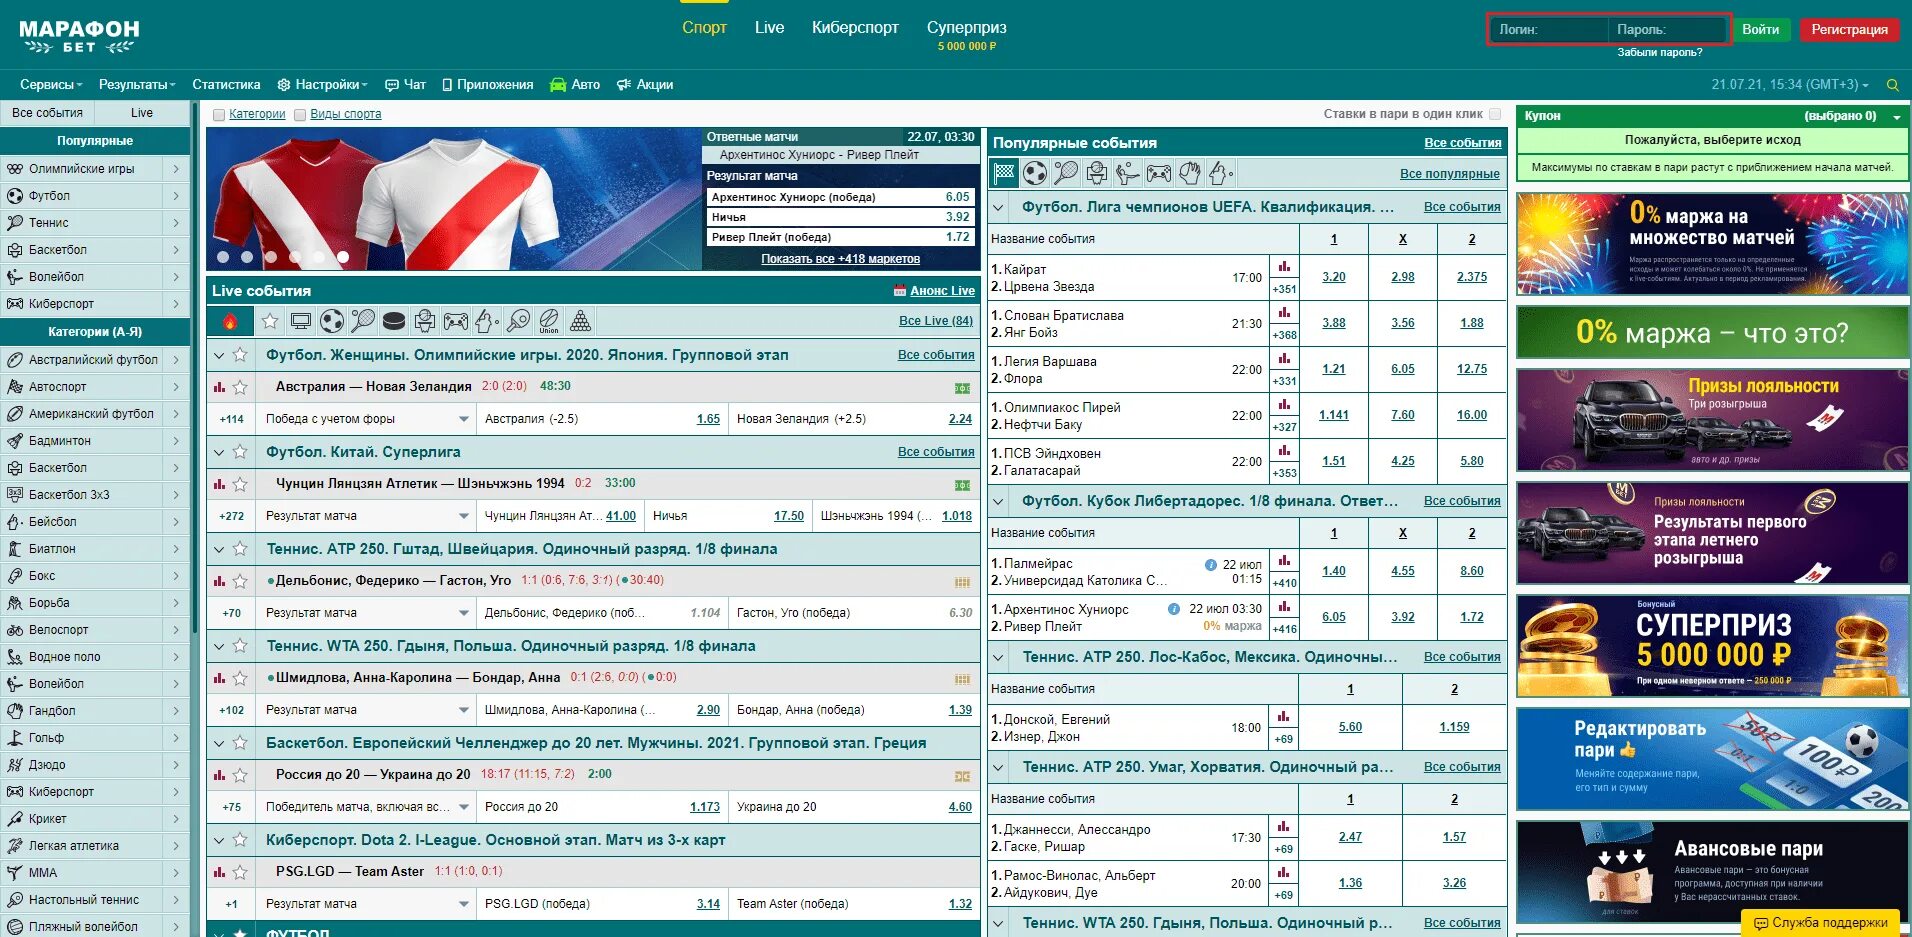Filter Live события by snooker balls triangle icon
1912x937 pixels.
(x=580, y=321)
